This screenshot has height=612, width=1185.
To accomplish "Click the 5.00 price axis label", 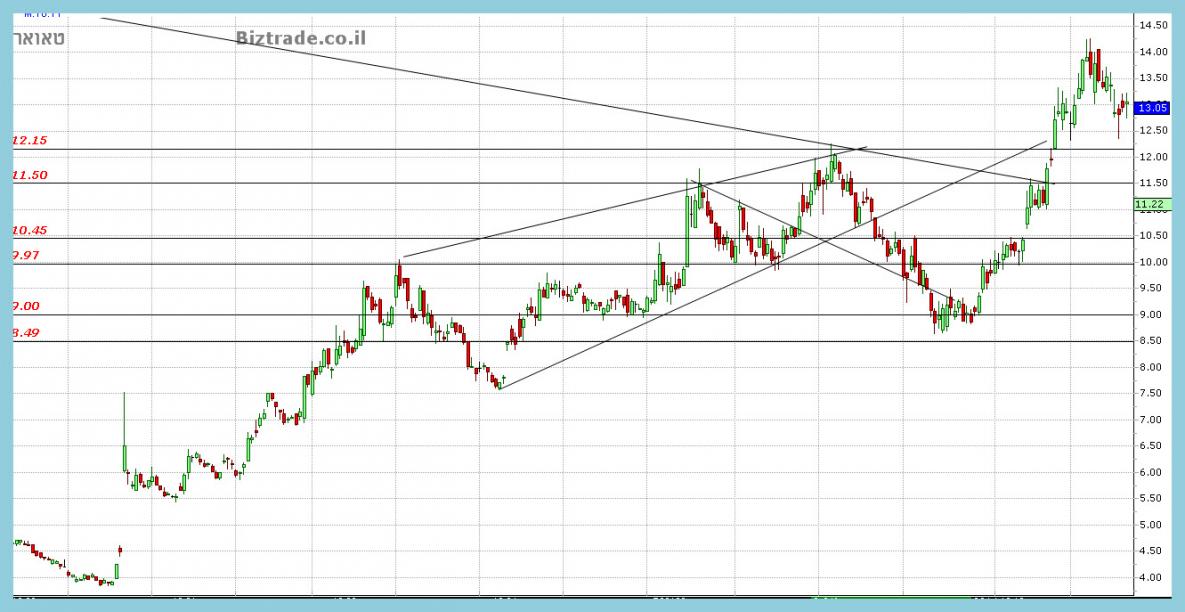I will click(x=1150, y=525).
